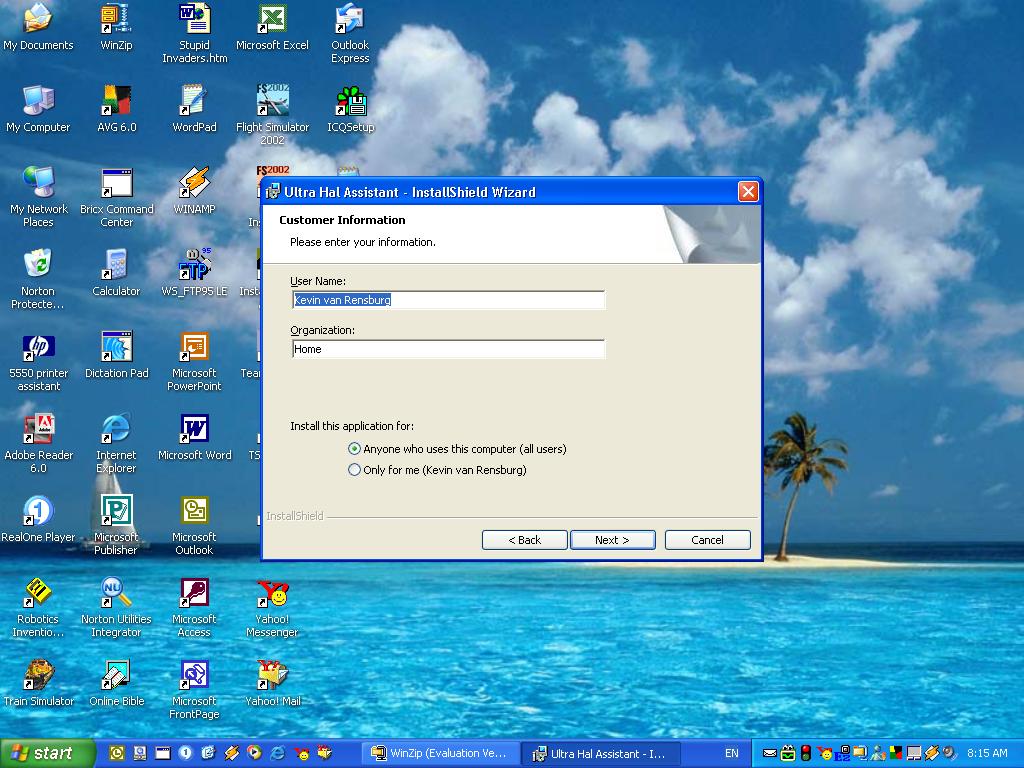Open the Calculator desktop icon

(x=116, y=266)
